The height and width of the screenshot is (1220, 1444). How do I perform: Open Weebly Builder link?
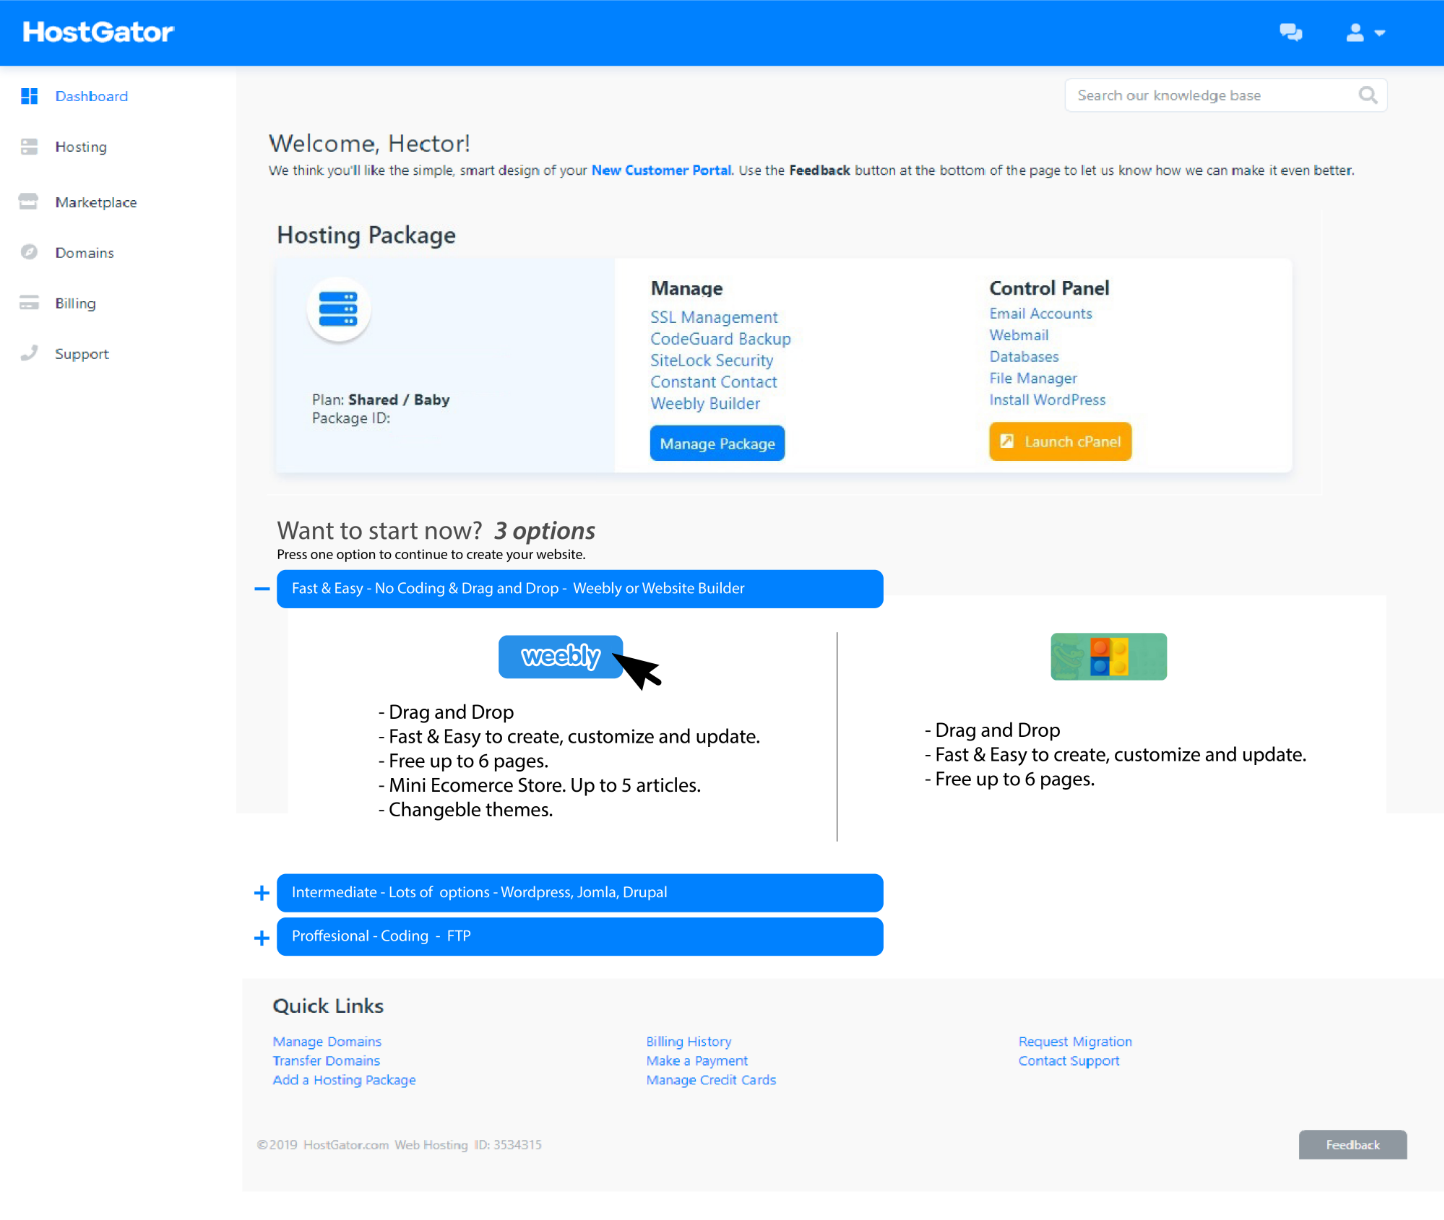(x=705, y=403)
